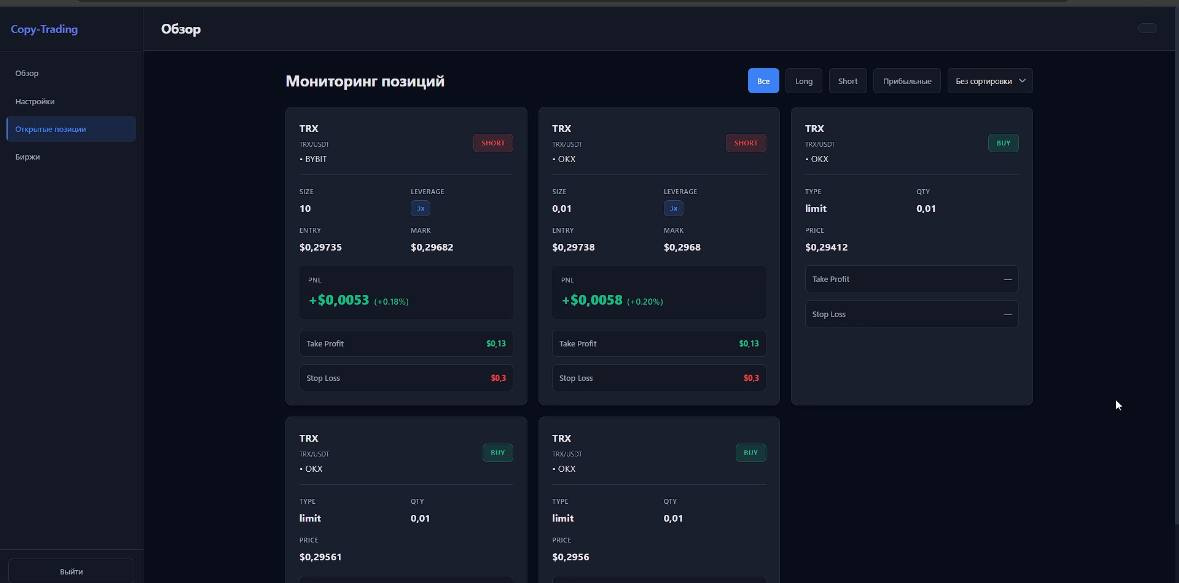1179x583 pixels.
Task: Click the empty Stop Loss row on the $0,29412 card
Action: tap(911, 314)
